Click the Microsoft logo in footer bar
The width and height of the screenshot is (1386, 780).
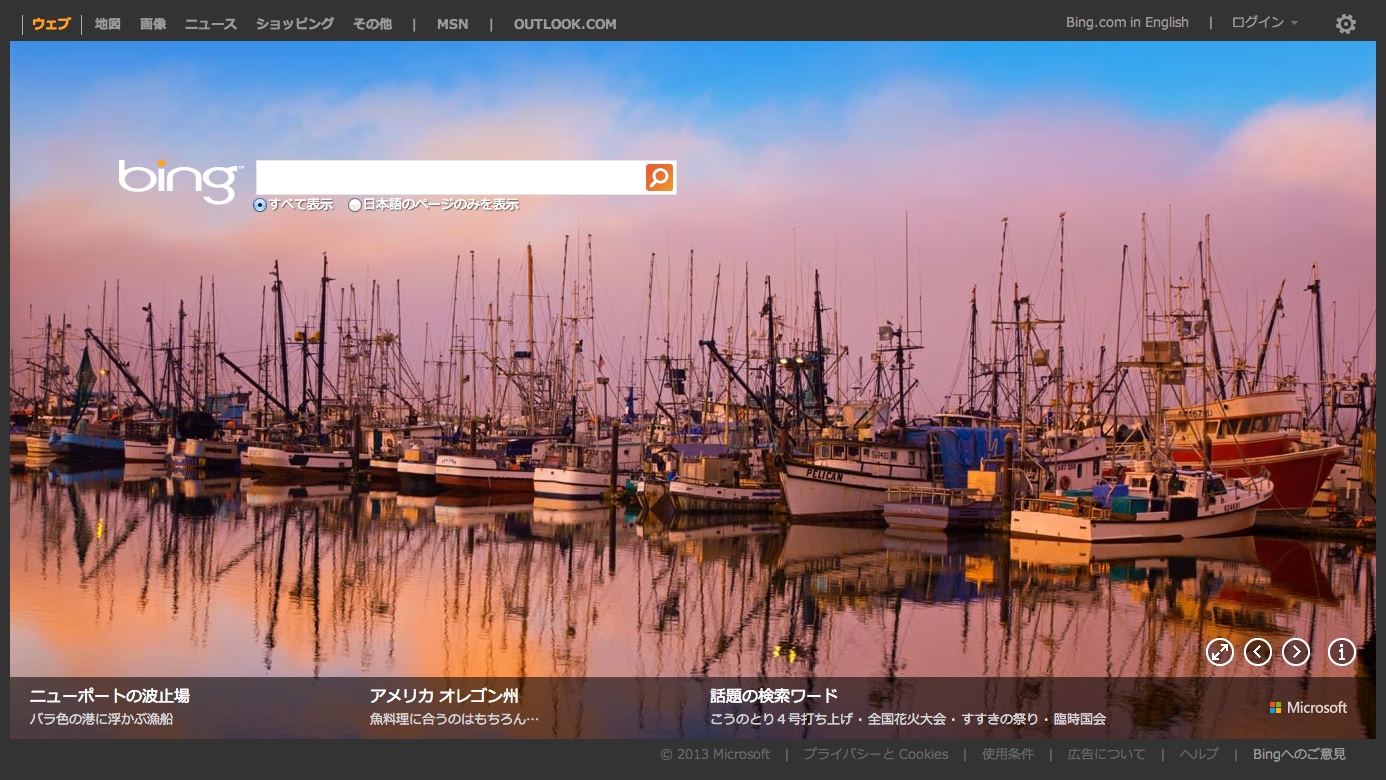coord(1308,707)
